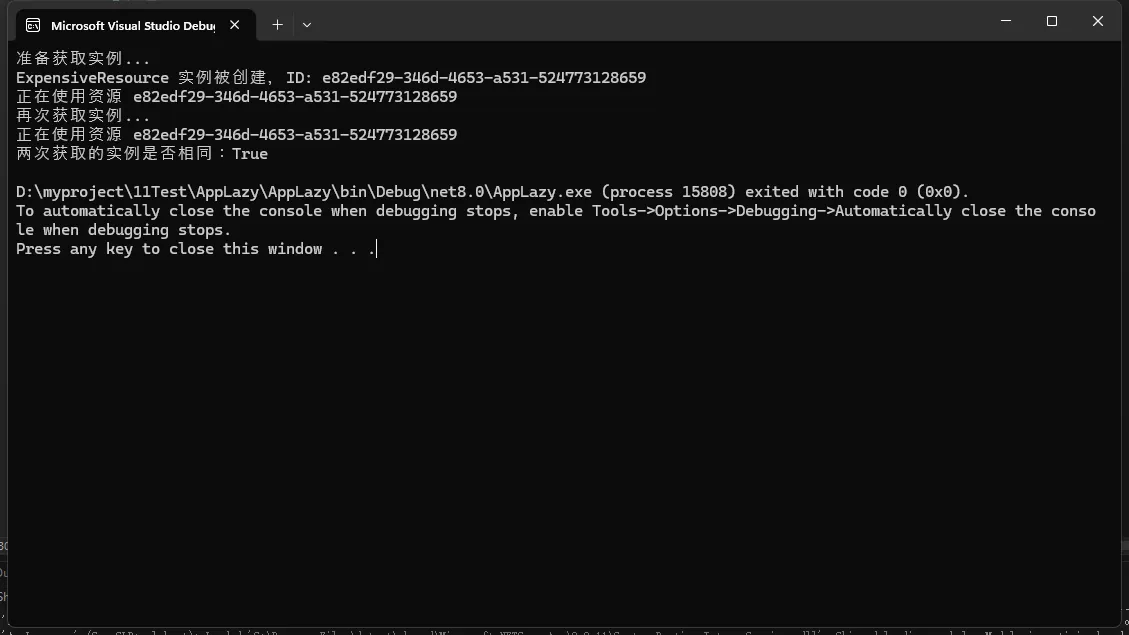Click the 'ExpensiveResource' word in the output
This screenshot has width=1129, height=635.
pyautogui.click(x=92, y=78)
